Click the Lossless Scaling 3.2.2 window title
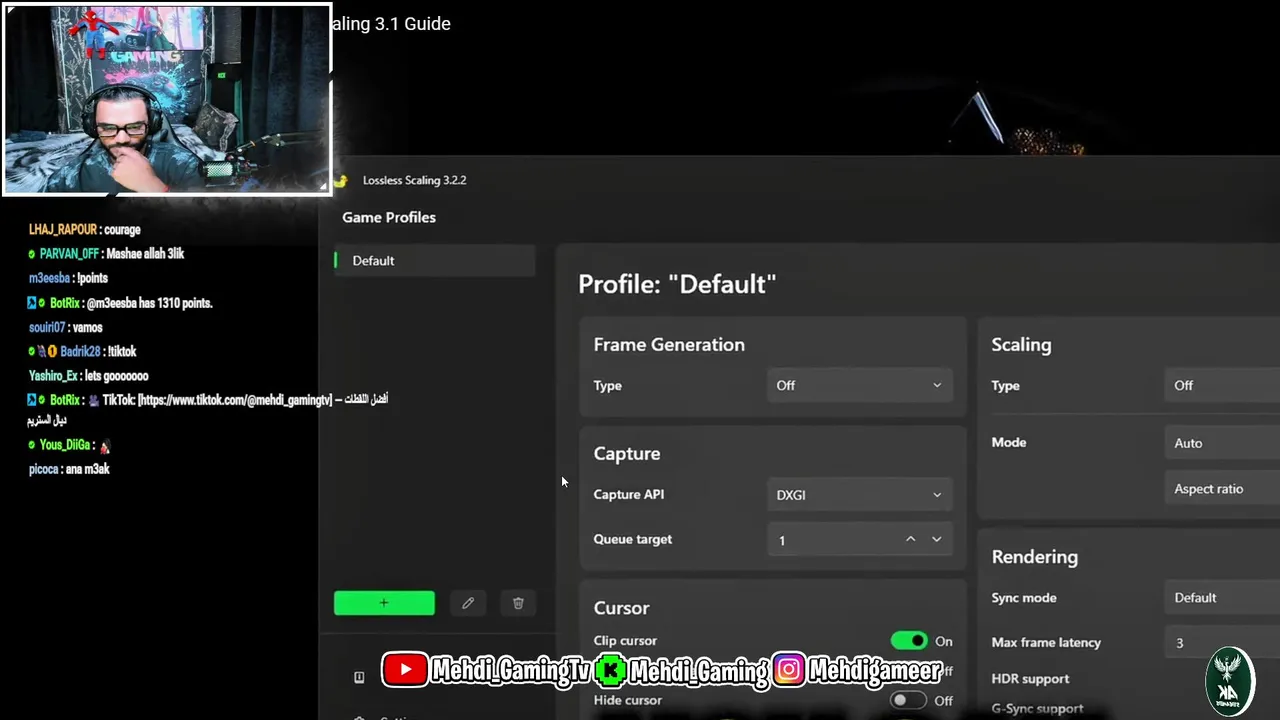Image resolution: width=1280 pixels, height=720 pixels. pos(414,181)
